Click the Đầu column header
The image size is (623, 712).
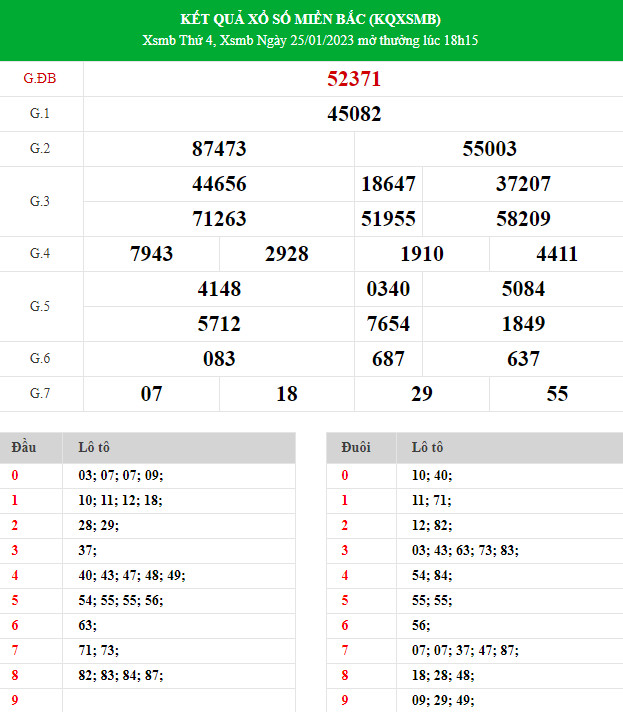[x=24, y=447]
